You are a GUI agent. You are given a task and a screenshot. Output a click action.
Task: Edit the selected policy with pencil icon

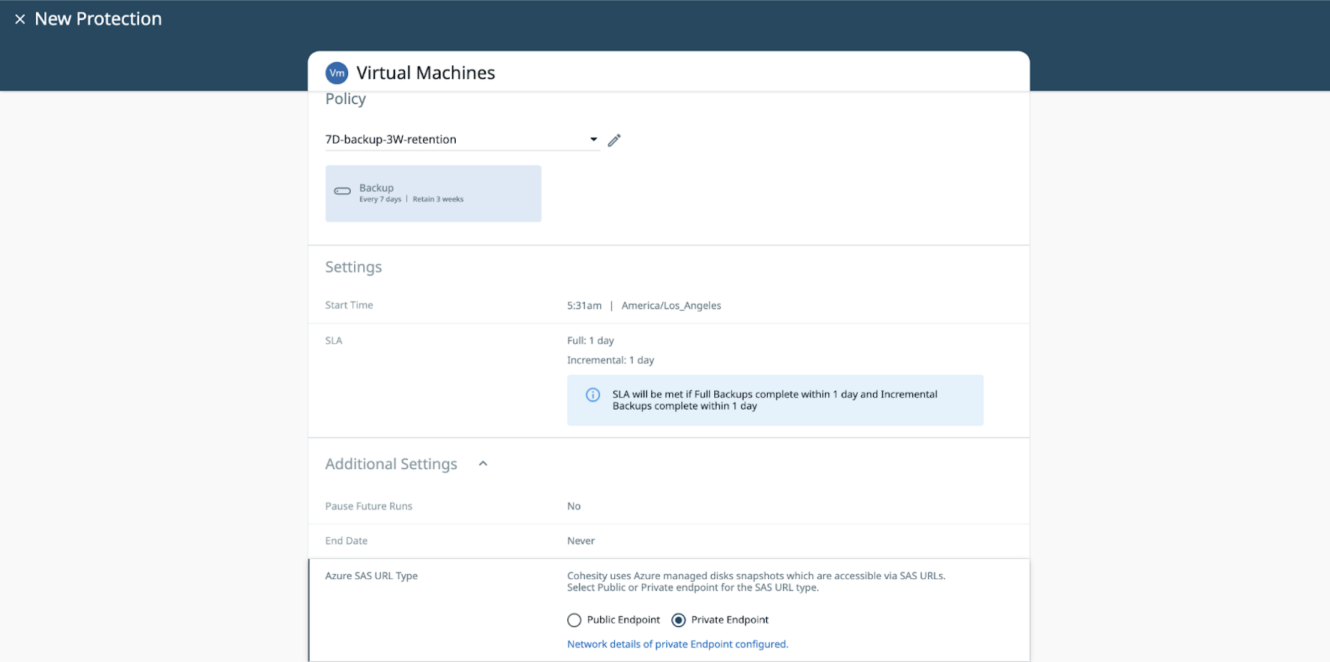point(614,140)
